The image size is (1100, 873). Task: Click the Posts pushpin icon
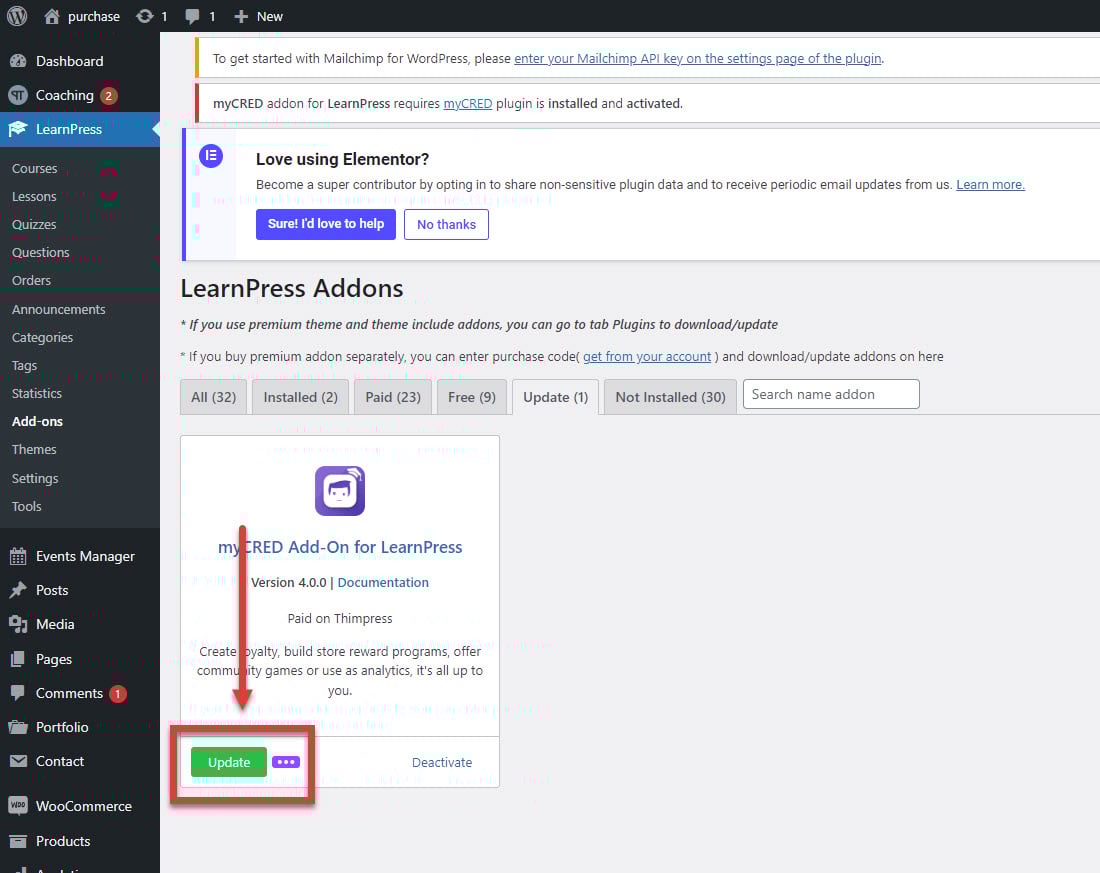tap(18, 590)
